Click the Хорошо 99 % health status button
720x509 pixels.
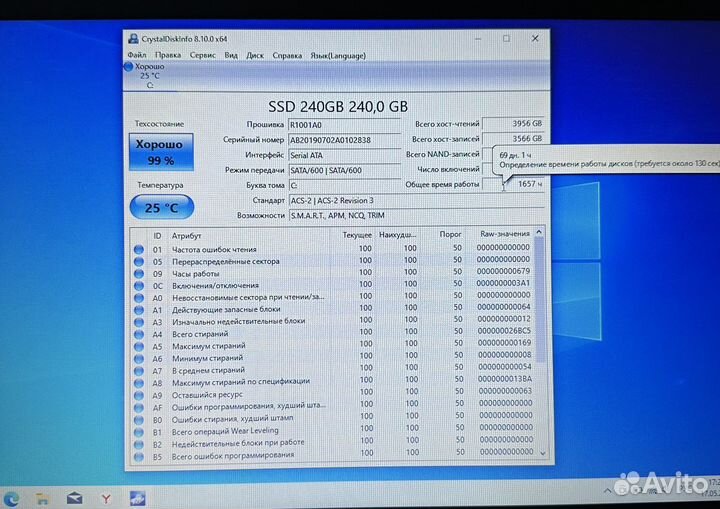pos(161,152)
